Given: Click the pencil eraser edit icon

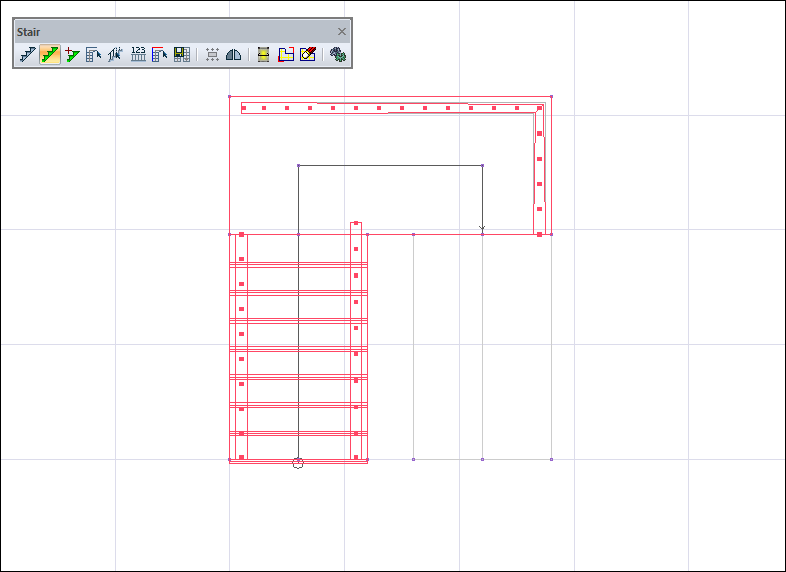Looking at the screenshot, I should coord(308,55).
